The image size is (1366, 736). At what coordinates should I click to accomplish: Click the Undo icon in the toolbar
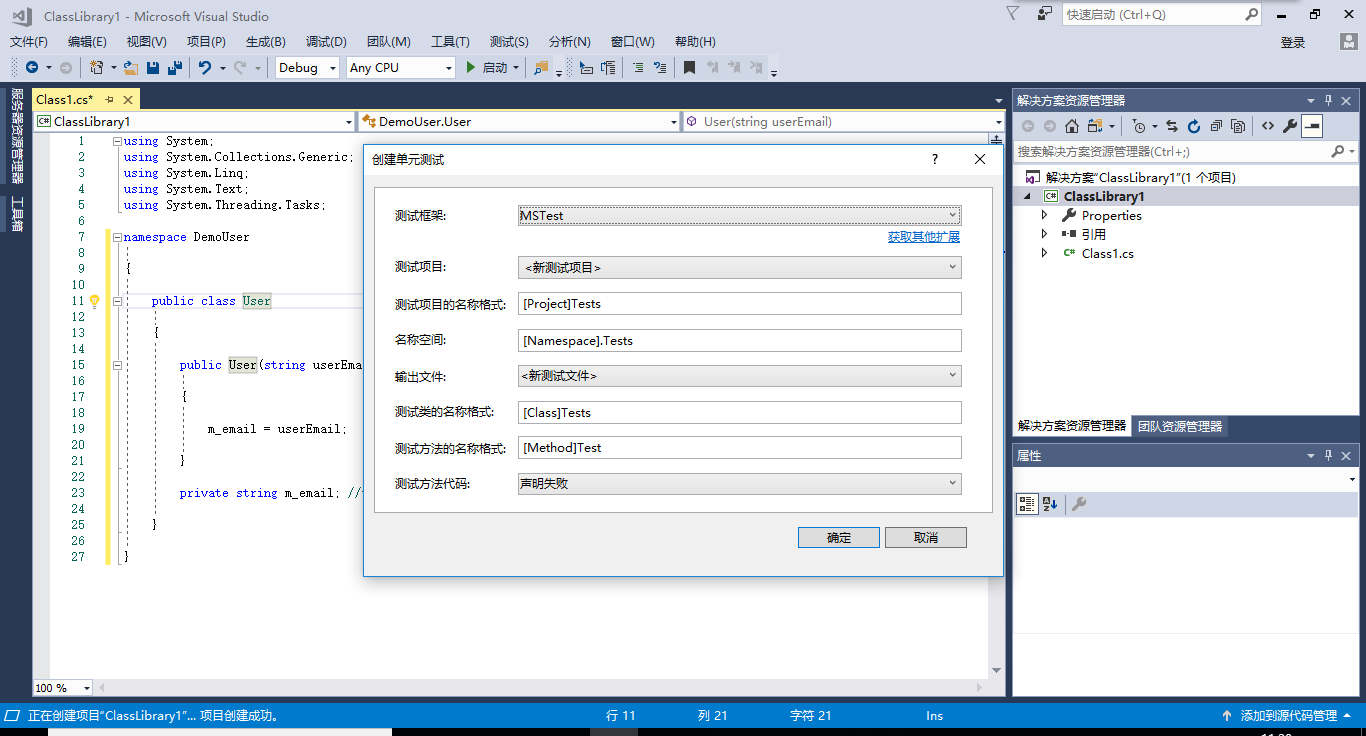[204, 68]
